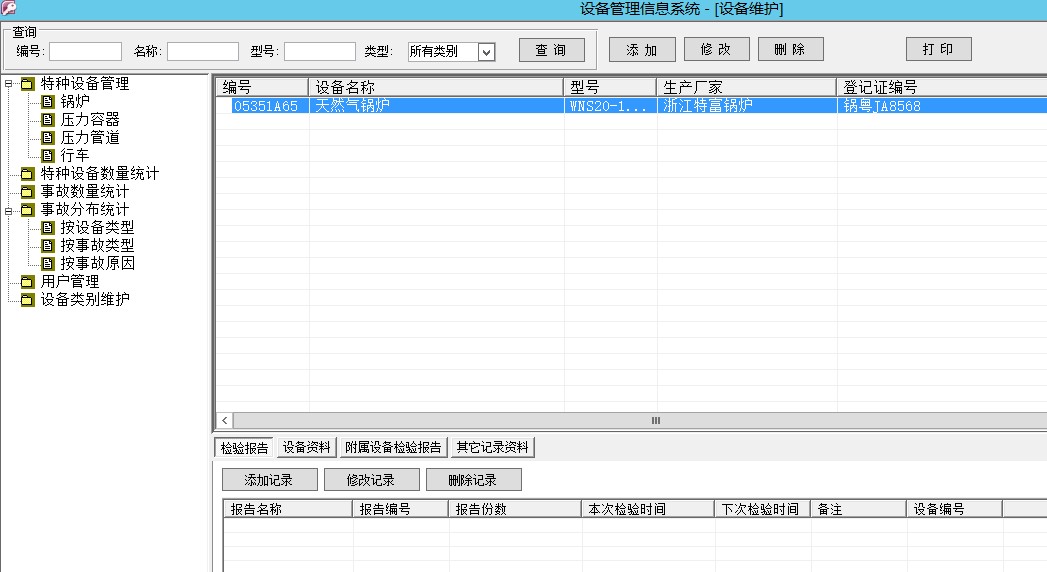Image resolution: width=1047 pixels, height=572 pixels.
Task: Open 事故数量统计 in the tree
Action: pyautogui.click(x=85, y=192)
